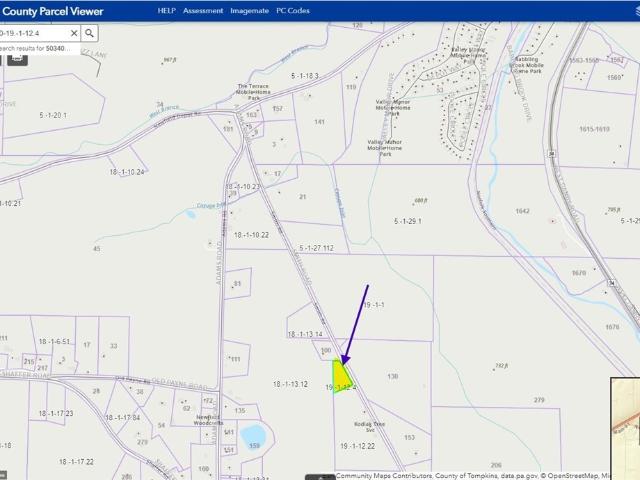
Task: Click the Kodiak Tree Svc label
Action: pos(369,427)
